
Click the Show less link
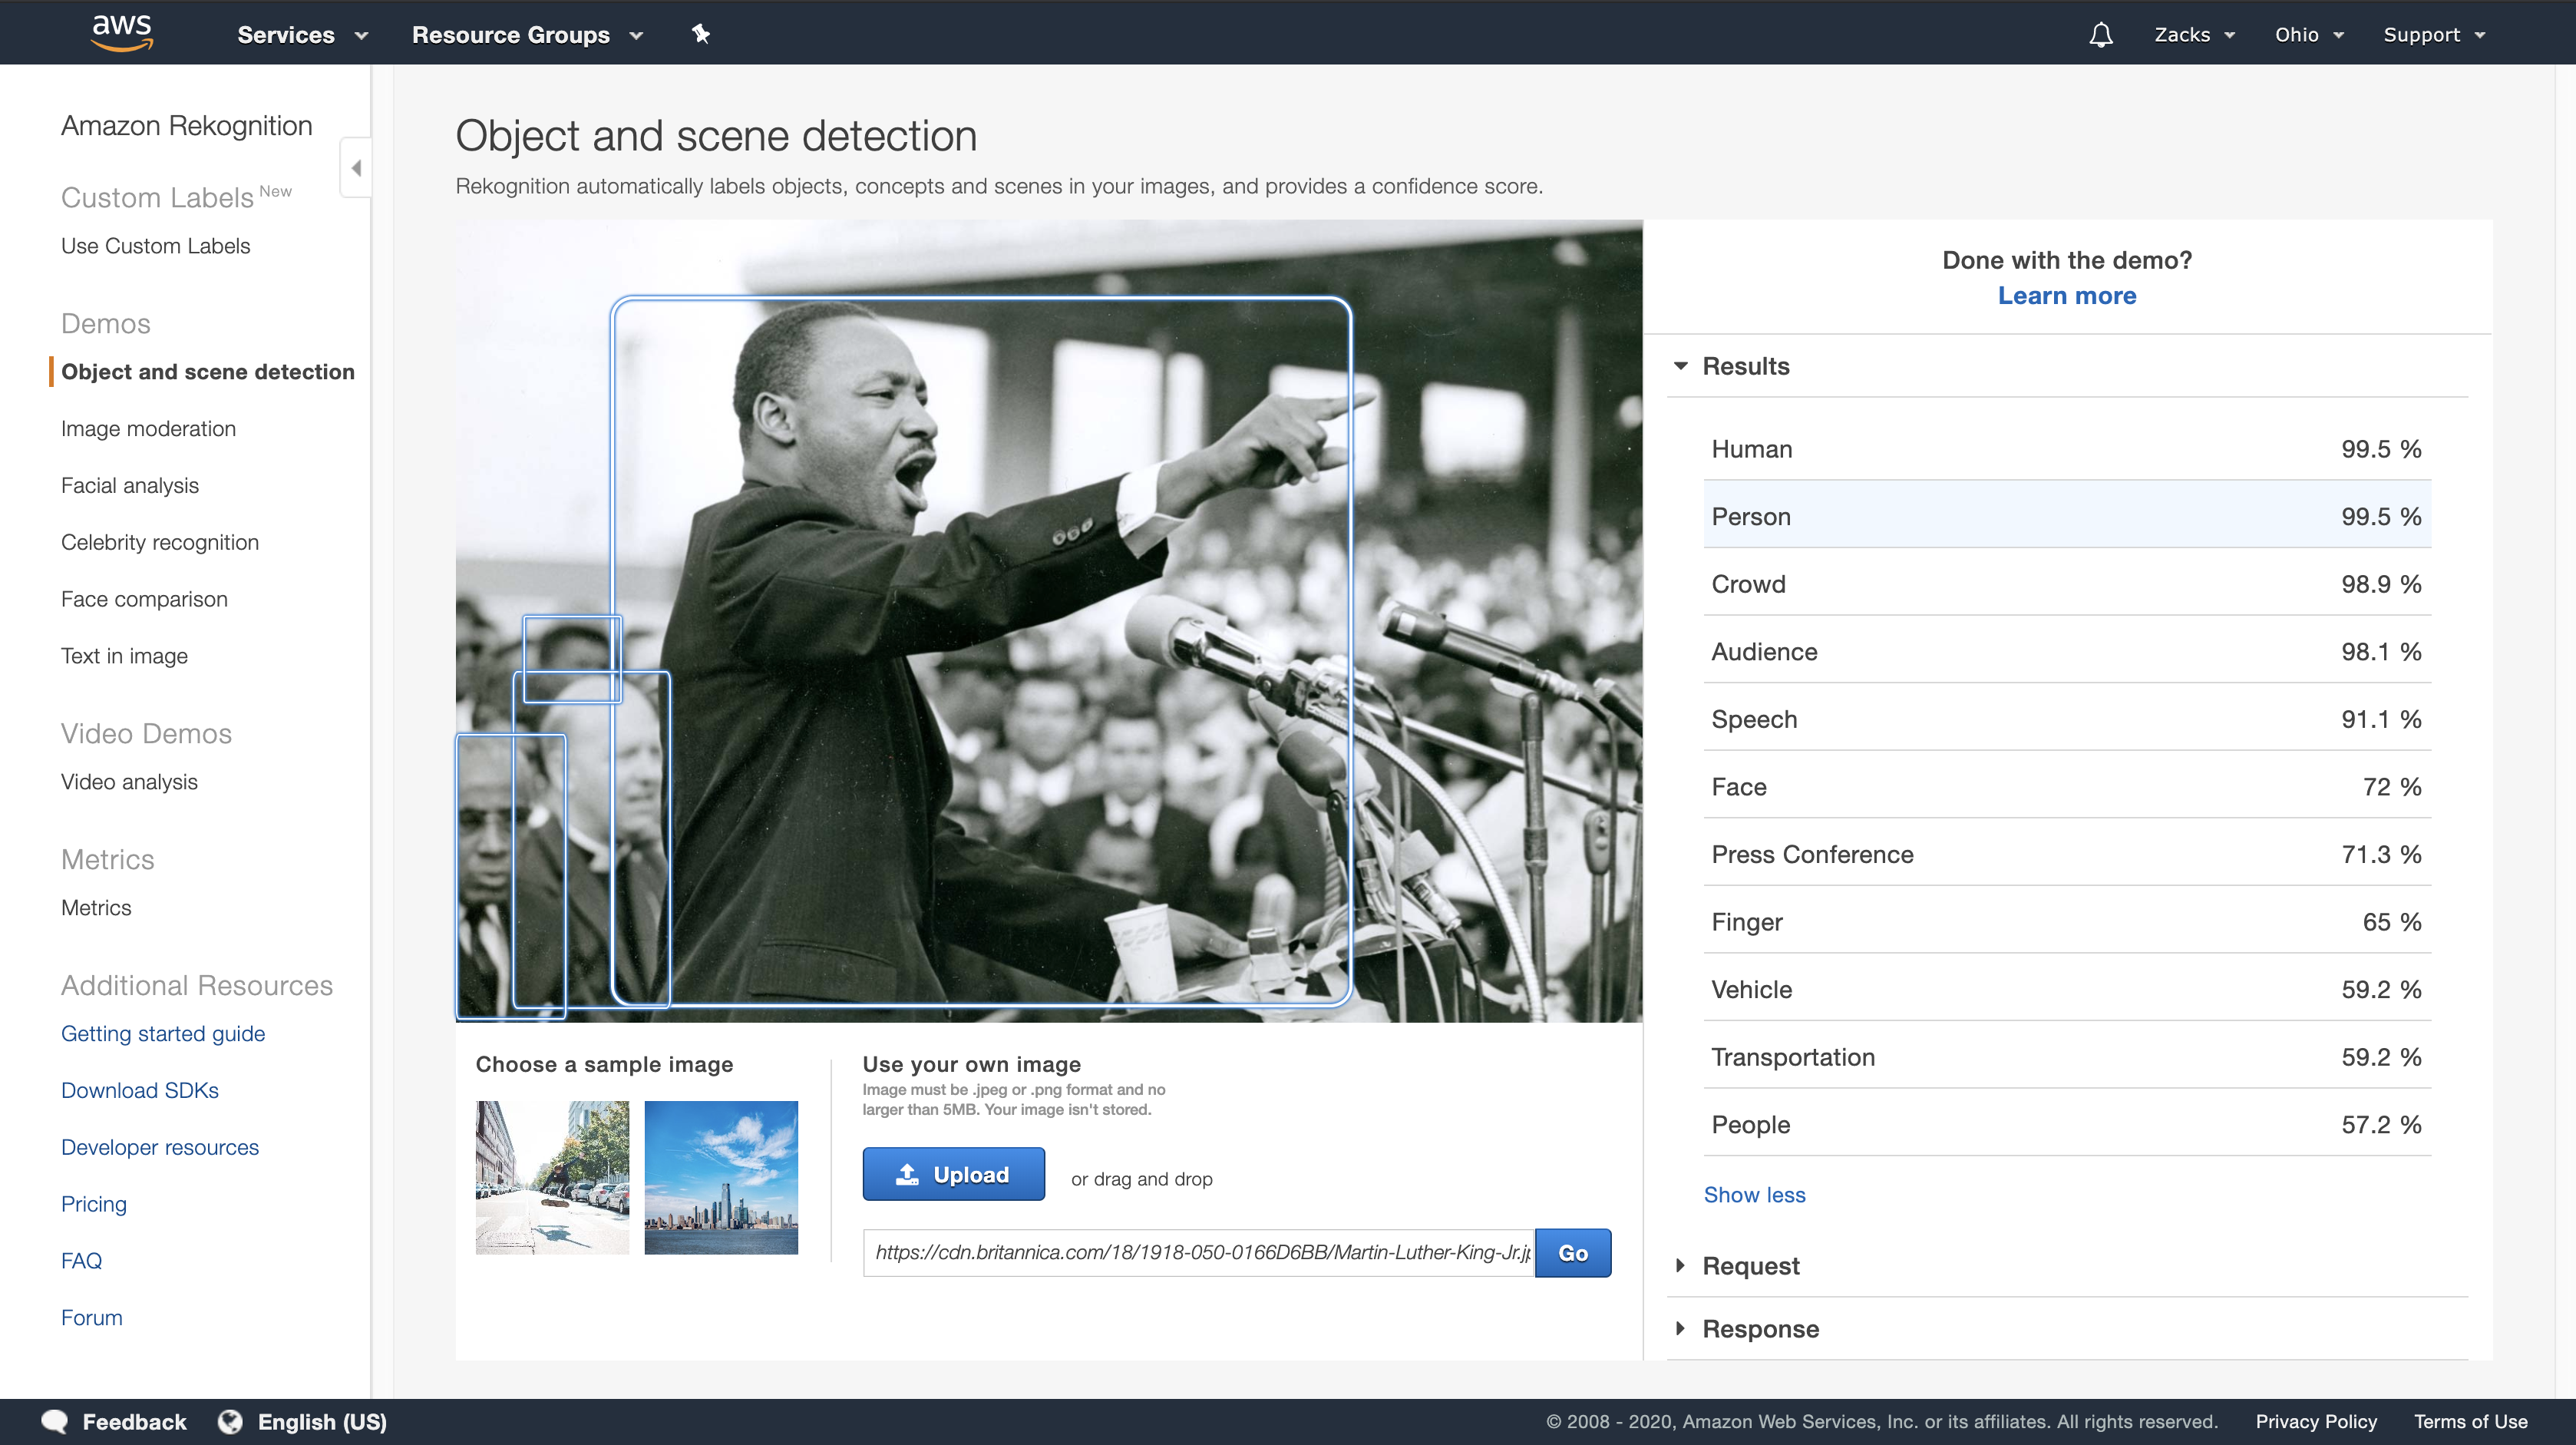pyautogui.click(x=1754, y=1195)
